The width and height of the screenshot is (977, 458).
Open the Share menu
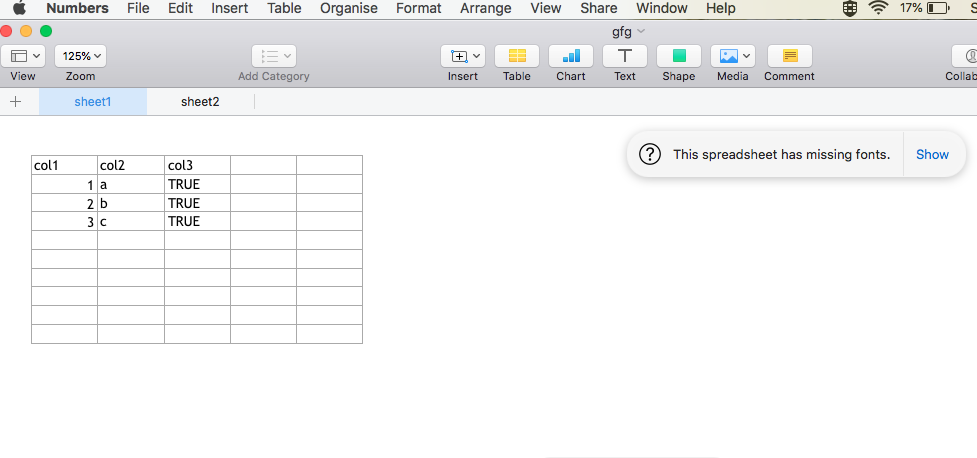[x=599, y=8]
